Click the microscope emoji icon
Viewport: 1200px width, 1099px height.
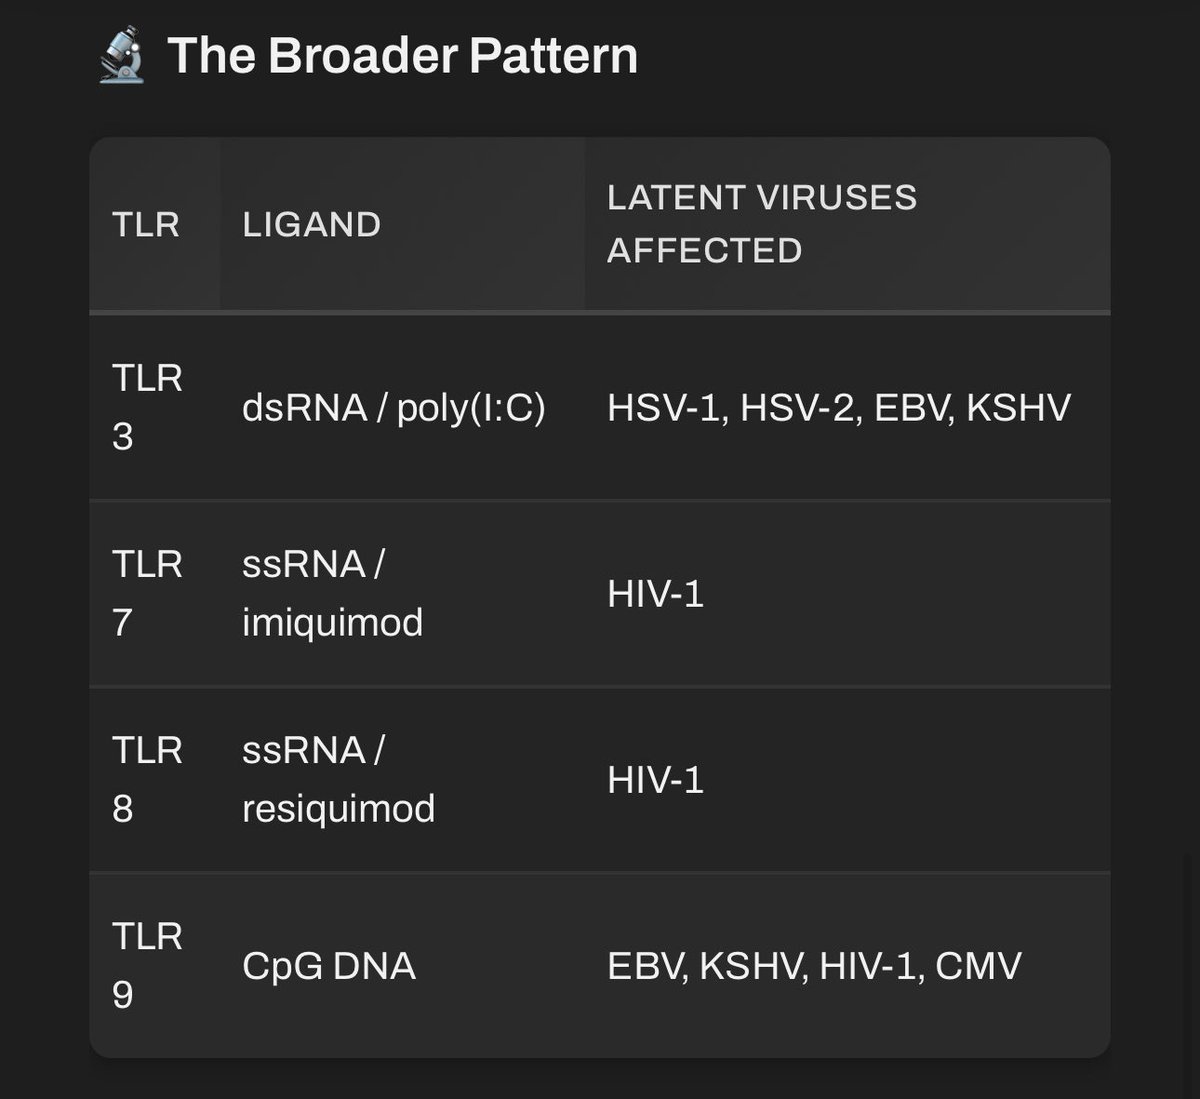click(x=122, y=55)
